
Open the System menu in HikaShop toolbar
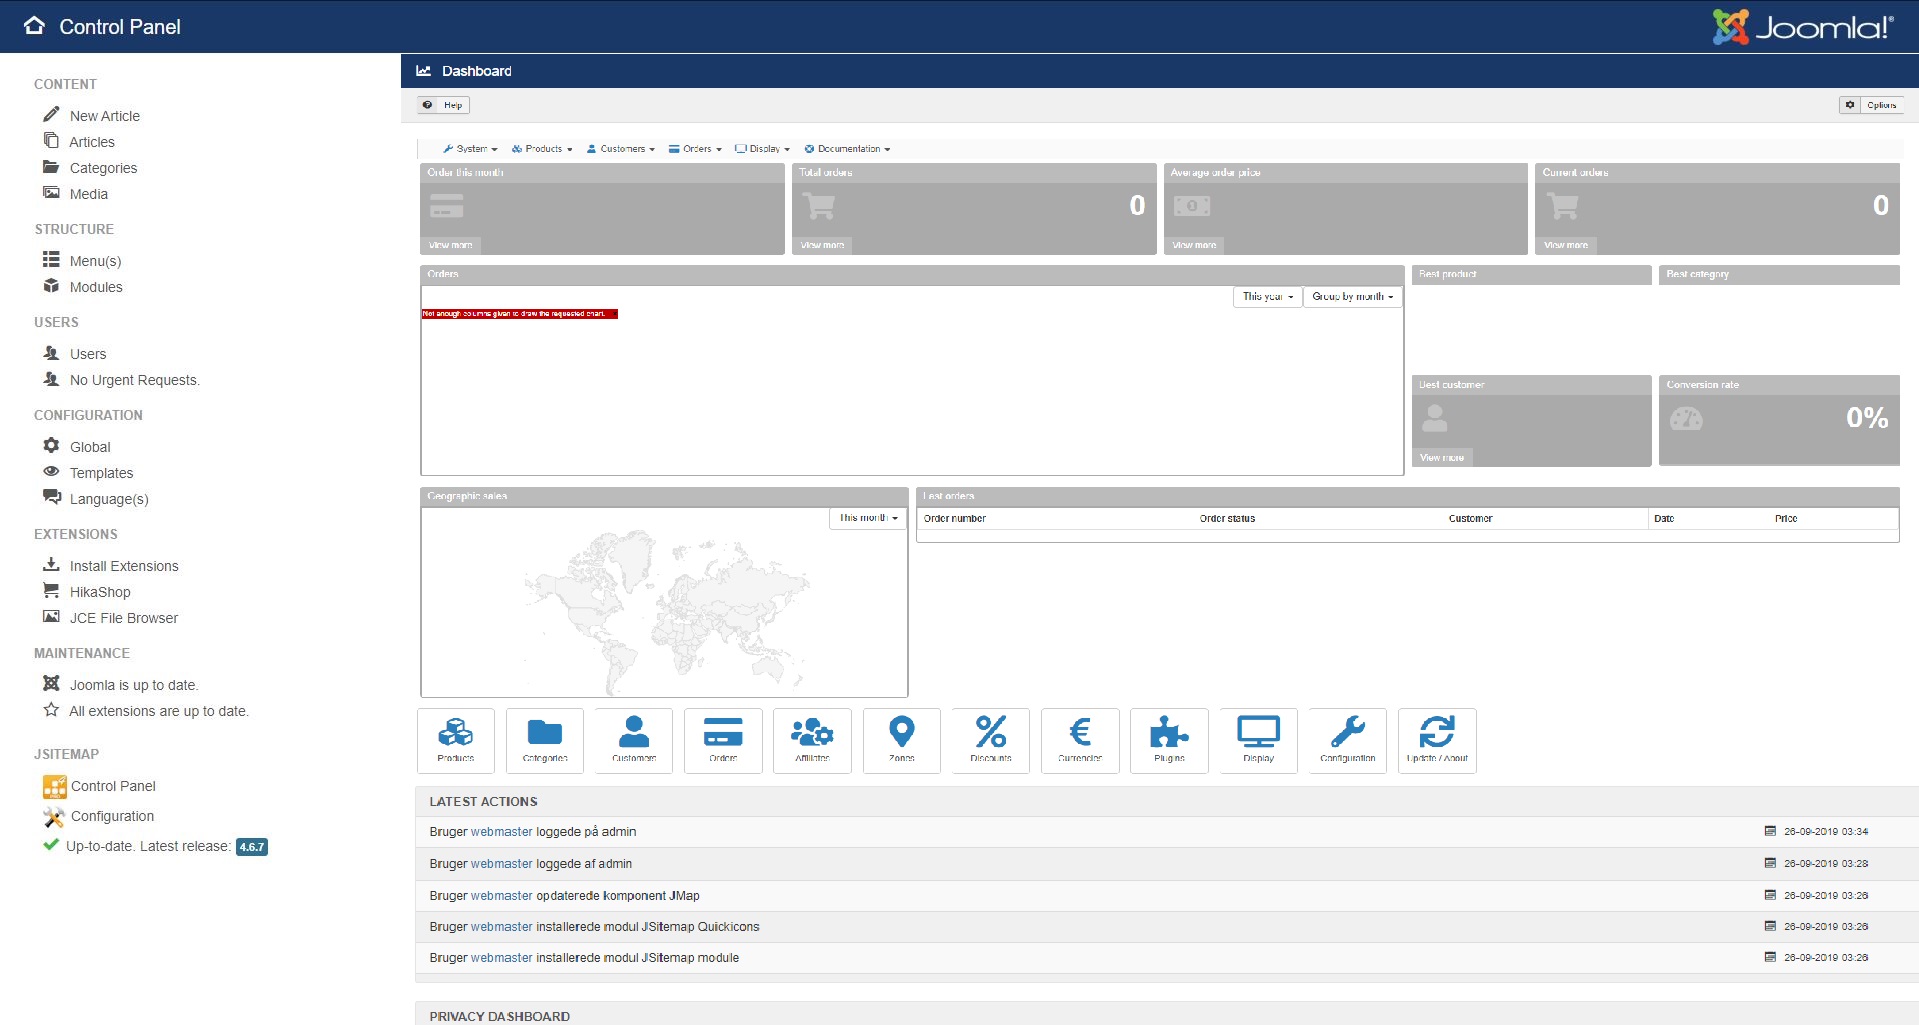tap(470, 149)
